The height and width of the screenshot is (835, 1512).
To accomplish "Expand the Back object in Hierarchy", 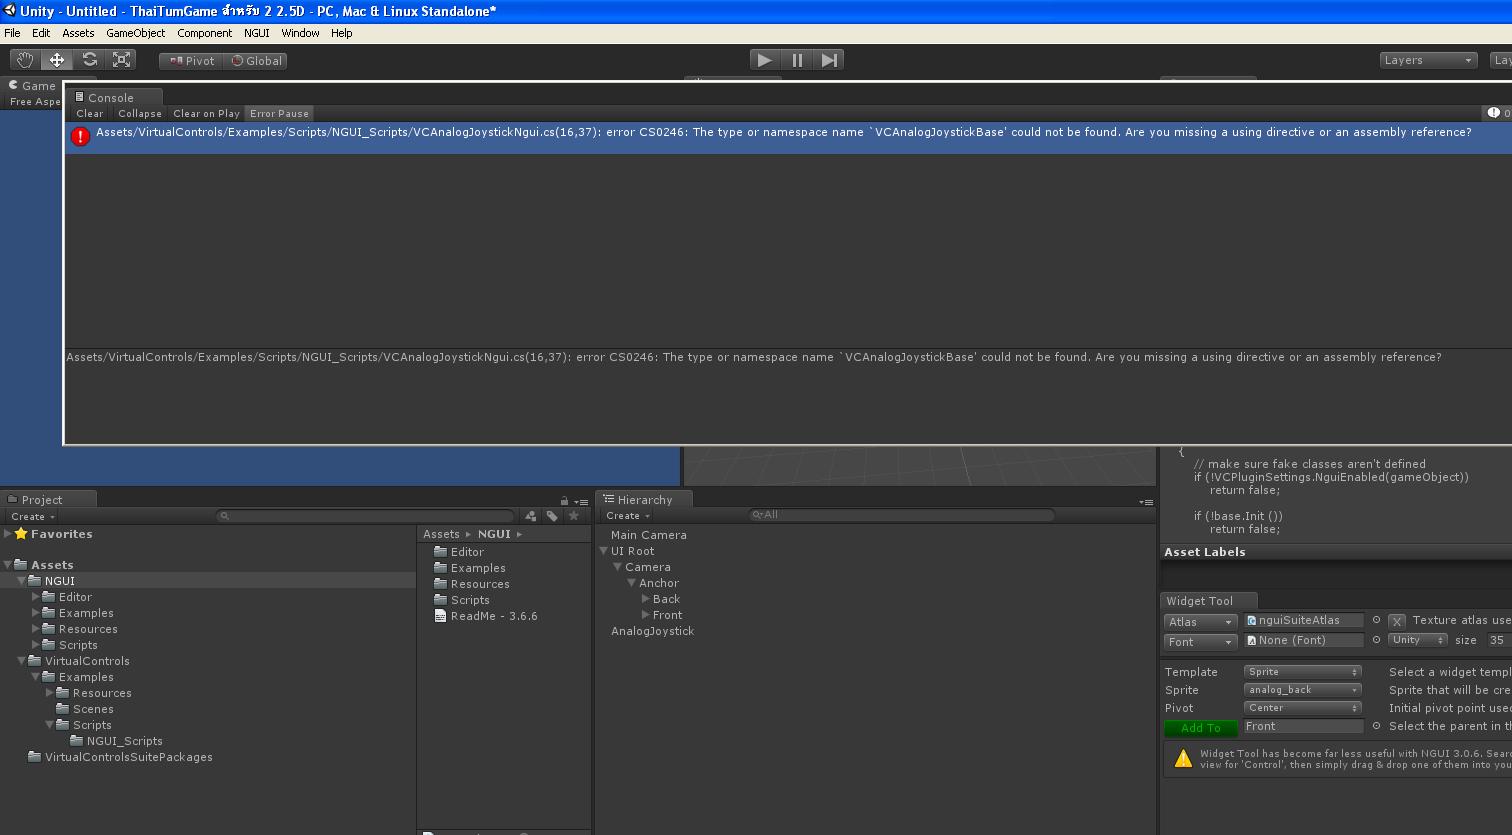I will pos(646,599).
